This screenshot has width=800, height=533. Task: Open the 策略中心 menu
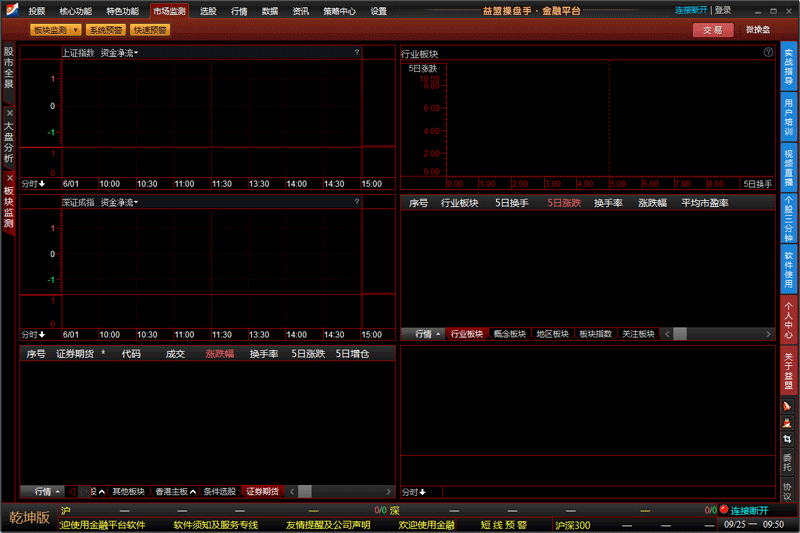pyautogui.click(x=339, y=11)
